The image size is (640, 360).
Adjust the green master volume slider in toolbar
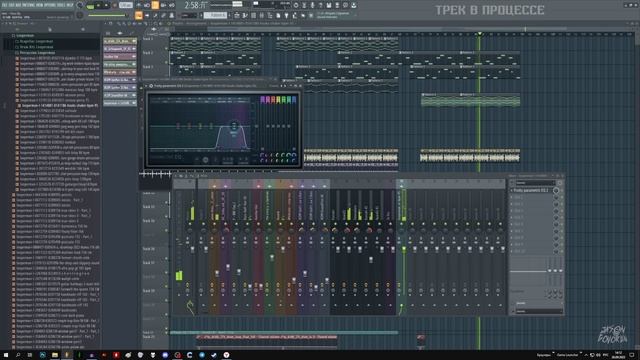coord(107,16)
